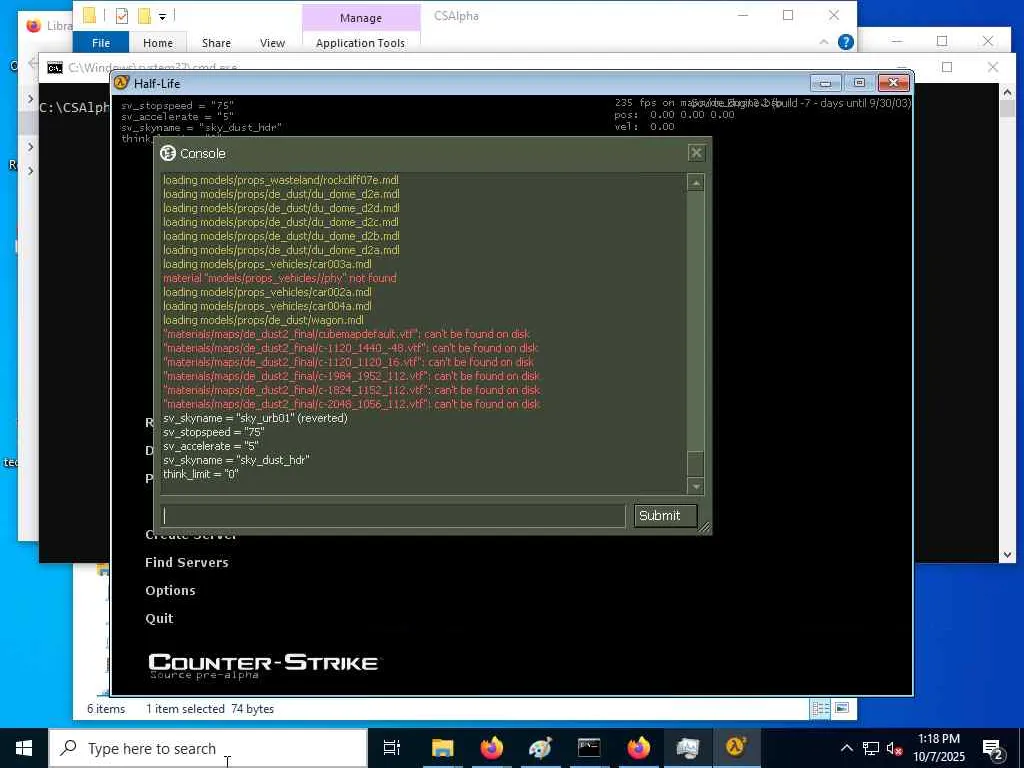Click the console line 'think_limit = "0"'
Viewport: 1024px width, 768px height.
201,474
